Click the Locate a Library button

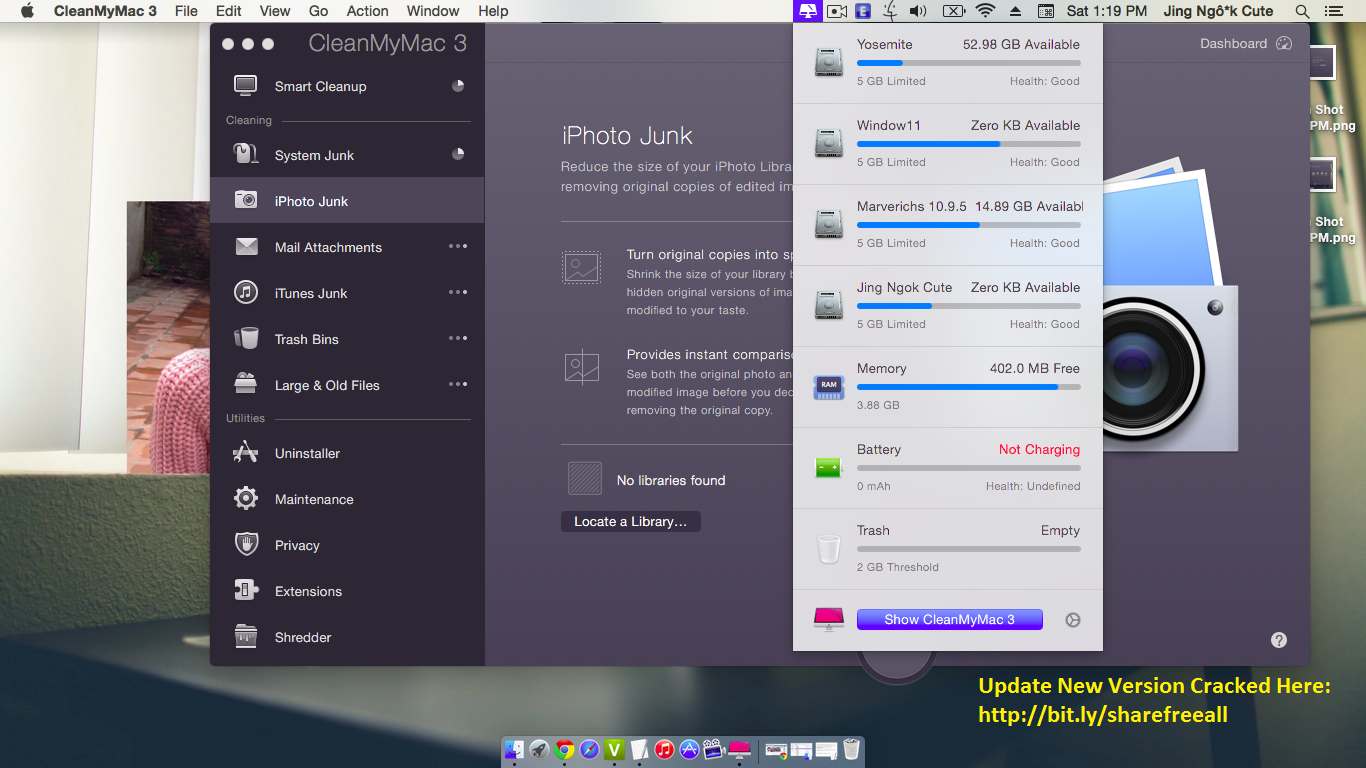[x=630, y=521]
